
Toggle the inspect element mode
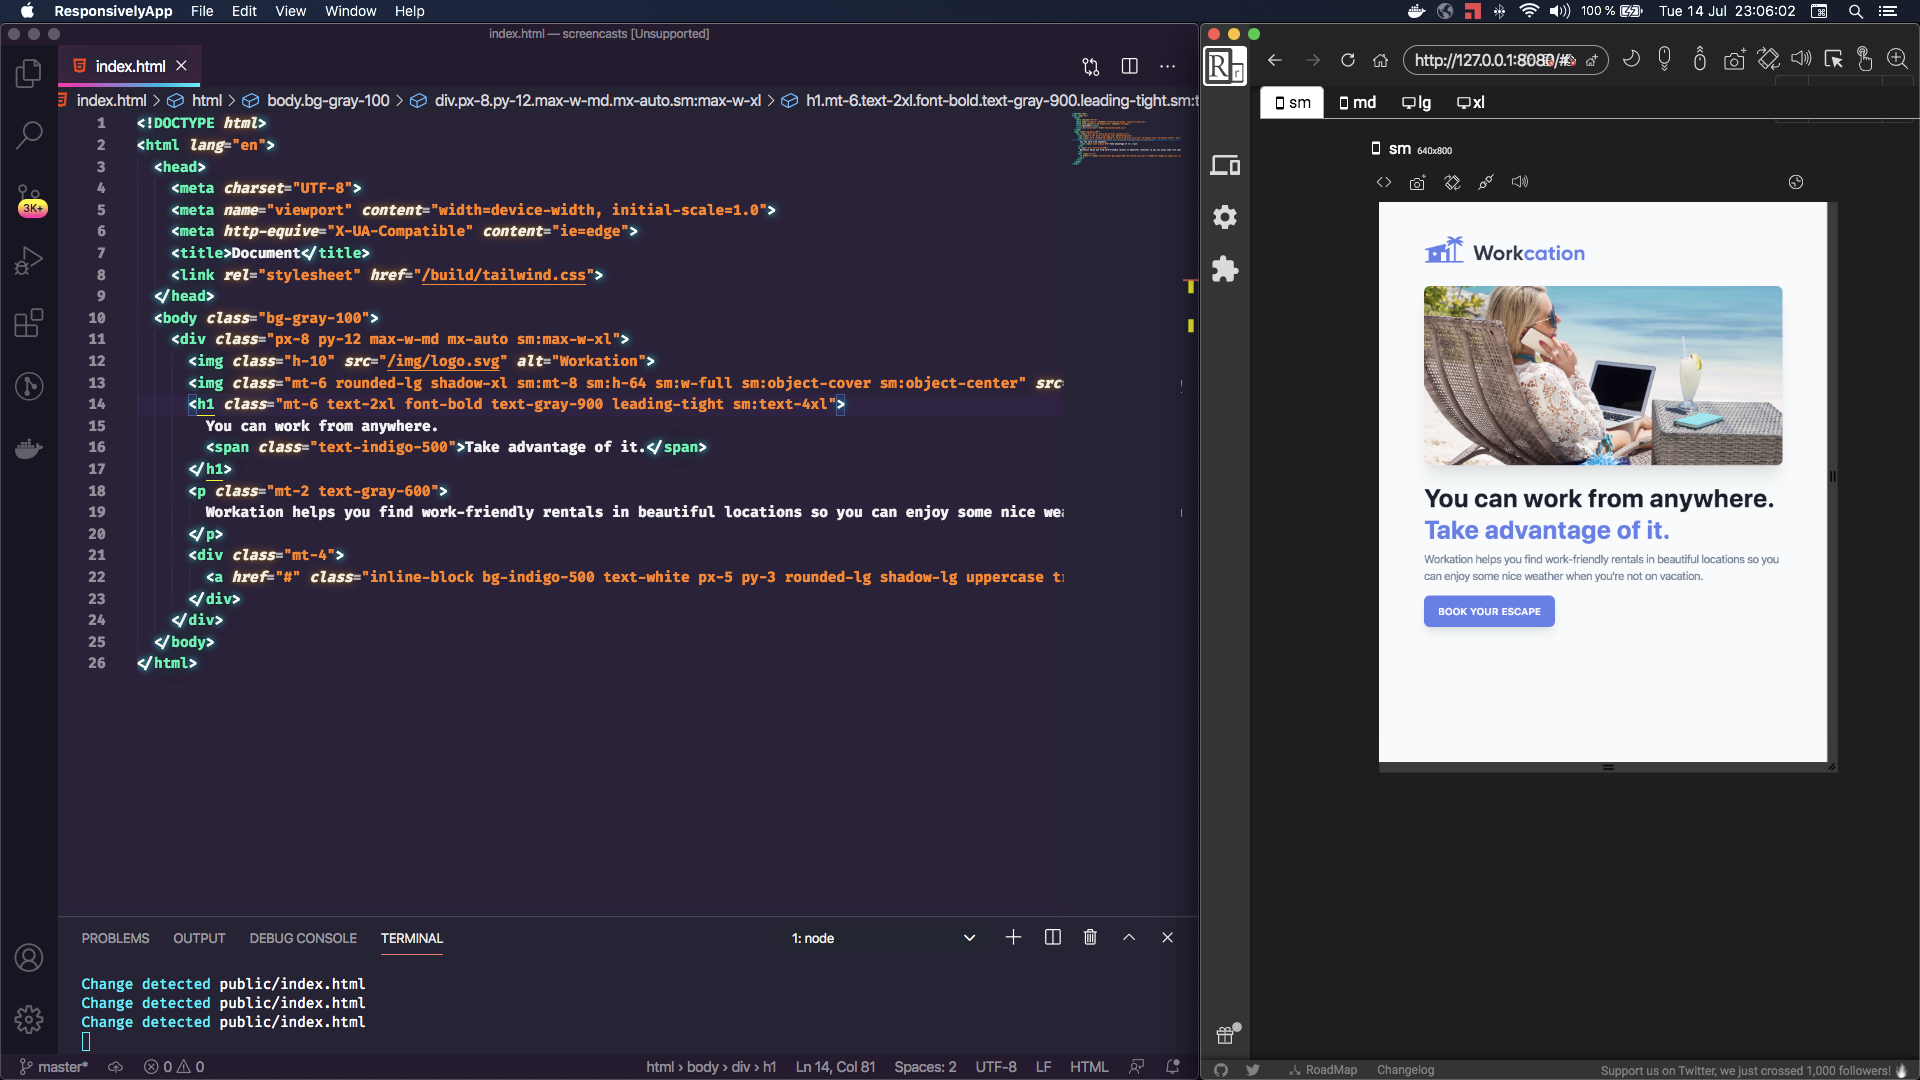coord(1833,60)
